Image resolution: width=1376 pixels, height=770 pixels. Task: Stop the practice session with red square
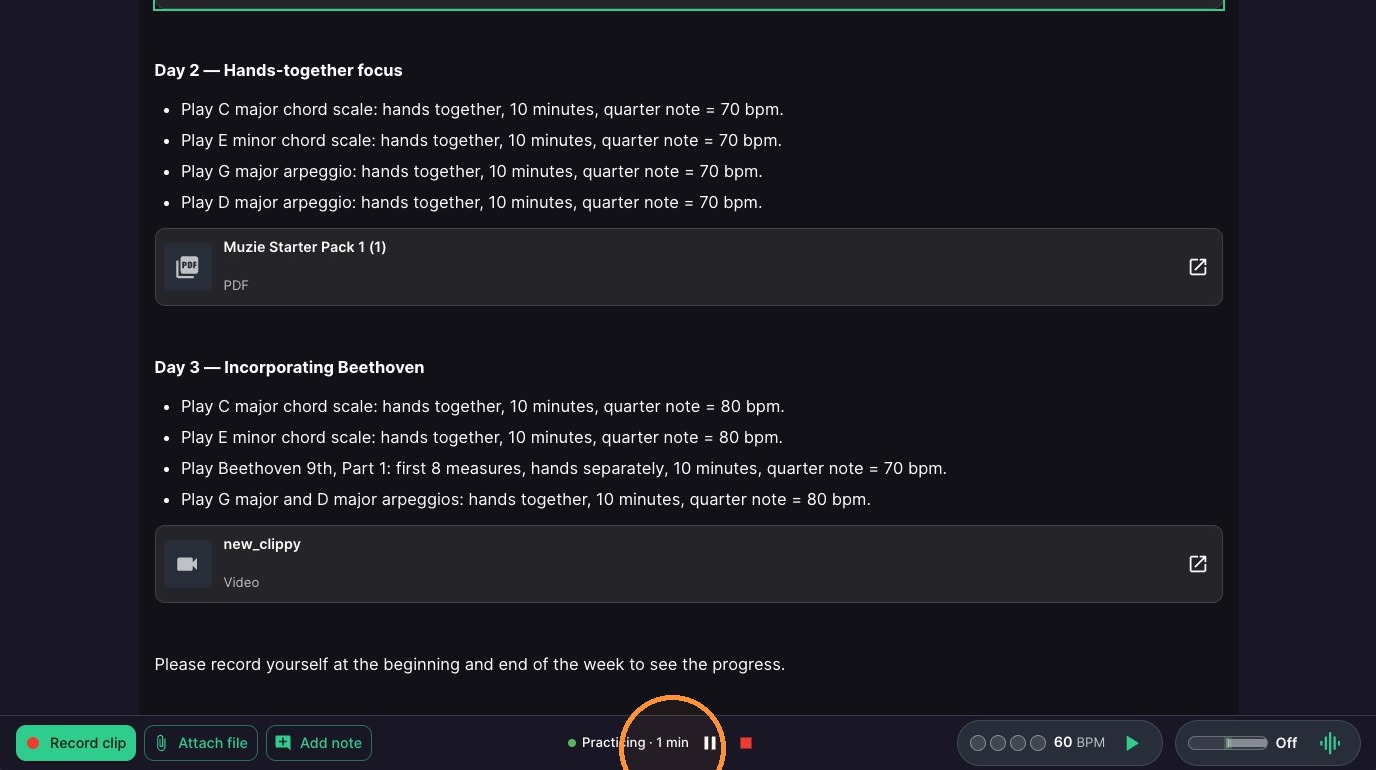point(745,743)
